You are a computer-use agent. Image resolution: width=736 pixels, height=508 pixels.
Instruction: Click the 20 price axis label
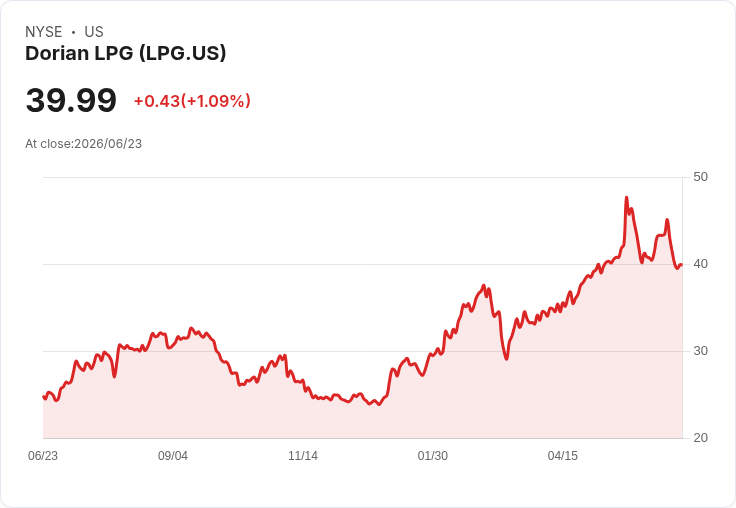tap(700, 438)
